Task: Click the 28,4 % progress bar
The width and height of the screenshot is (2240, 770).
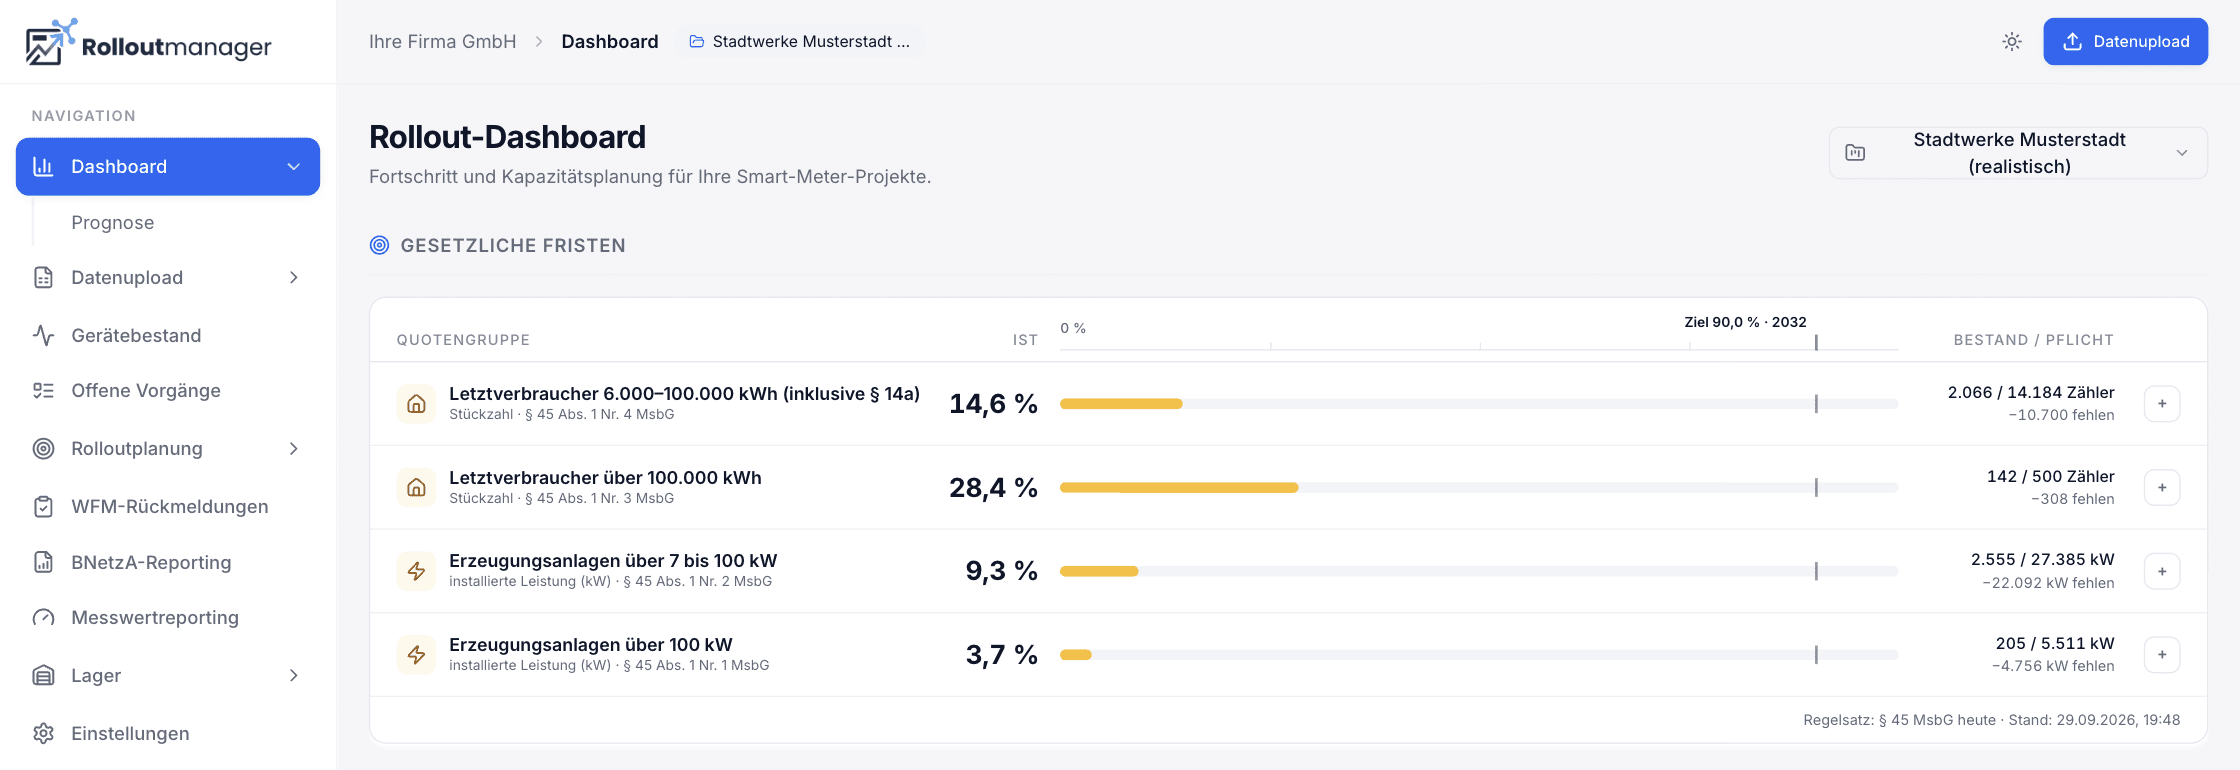Action: 1479,488
